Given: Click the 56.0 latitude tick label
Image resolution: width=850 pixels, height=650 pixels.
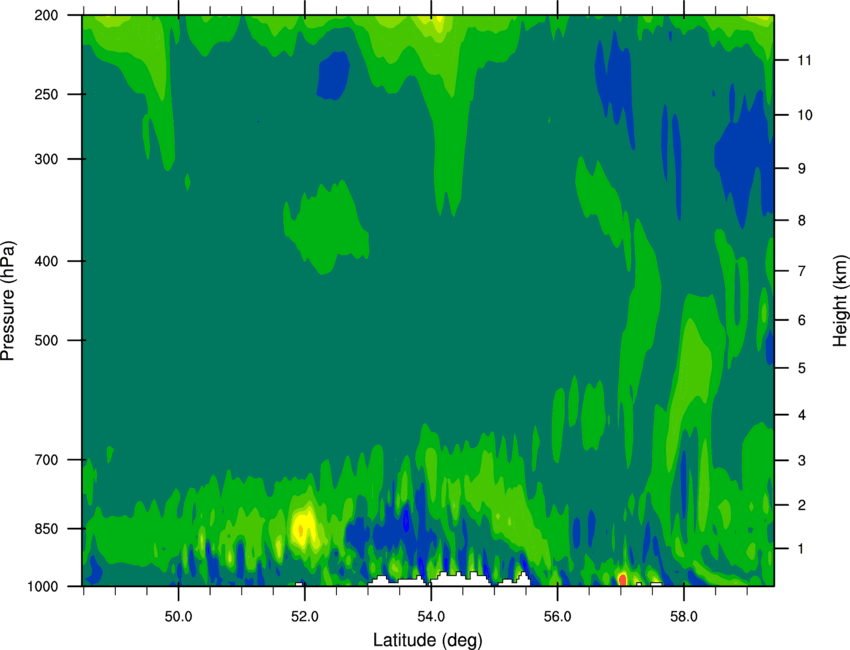Looking at the screenshot, I should (558, 617).
